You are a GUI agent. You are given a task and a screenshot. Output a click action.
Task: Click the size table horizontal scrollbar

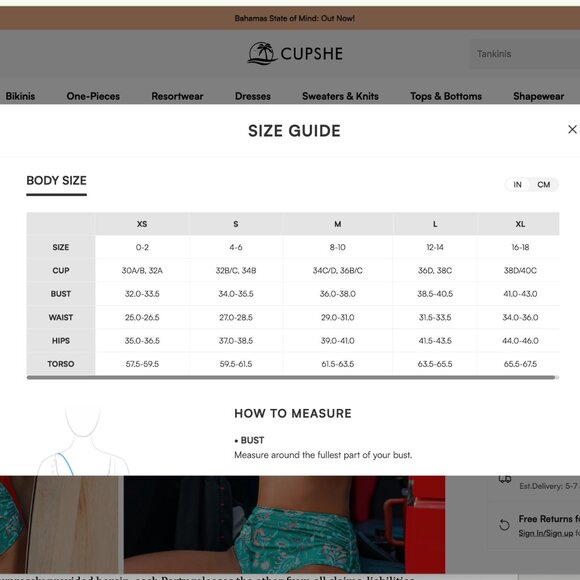(x=291, y=377)
